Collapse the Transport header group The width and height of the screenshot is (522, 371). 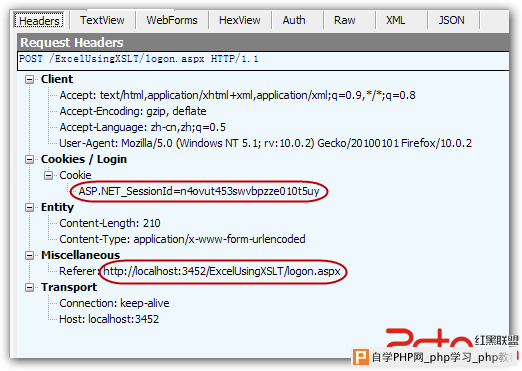pyautogui.click(x=30, y=287)
